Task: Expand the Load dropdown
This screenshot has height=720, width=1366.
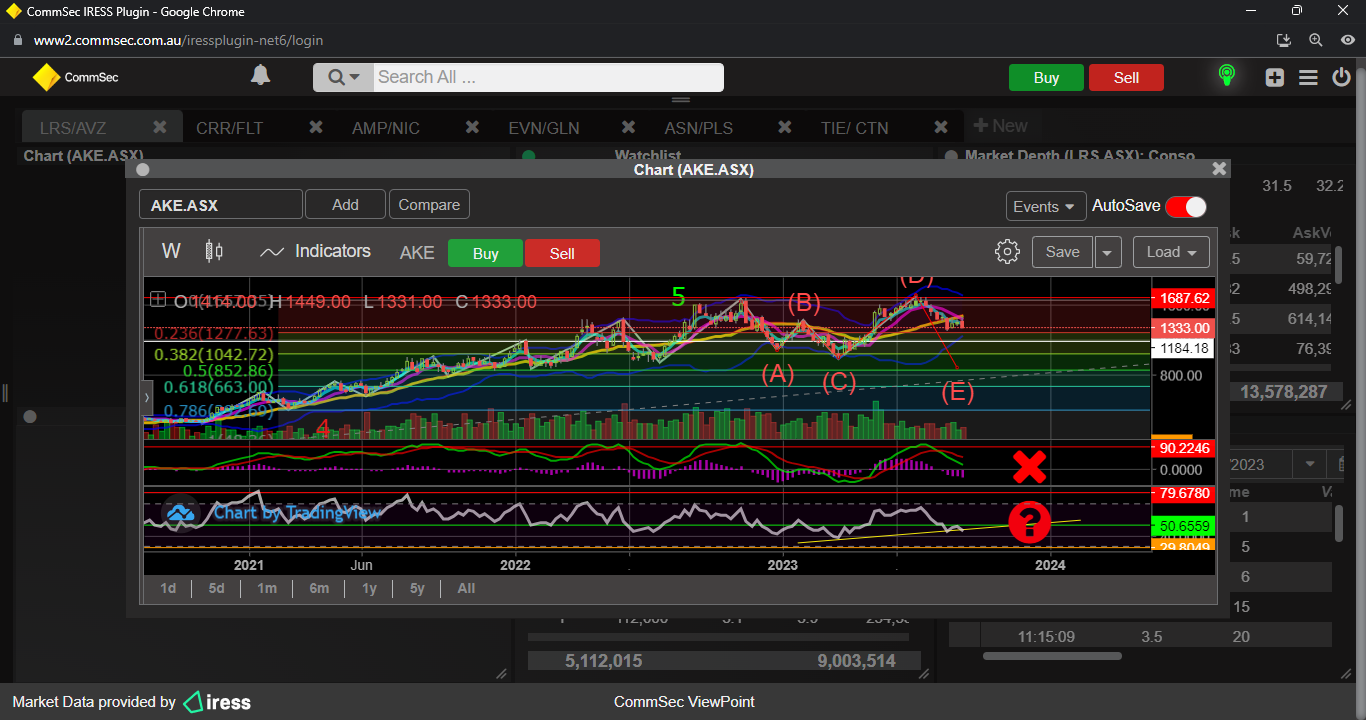Action: 1171,252
